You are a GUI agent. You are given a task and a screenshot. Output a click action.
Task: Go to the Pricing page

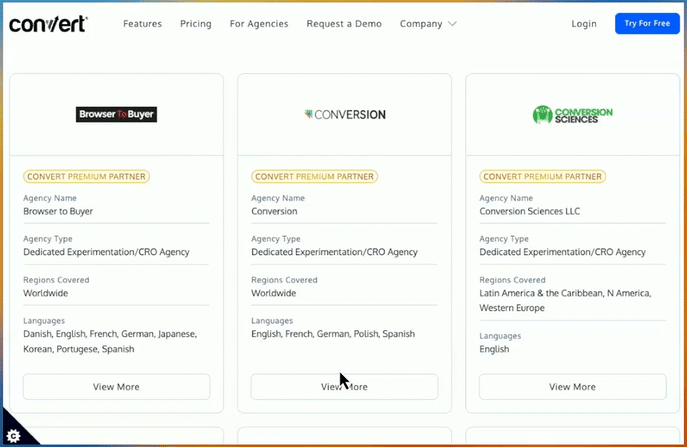tap(196, 23)
